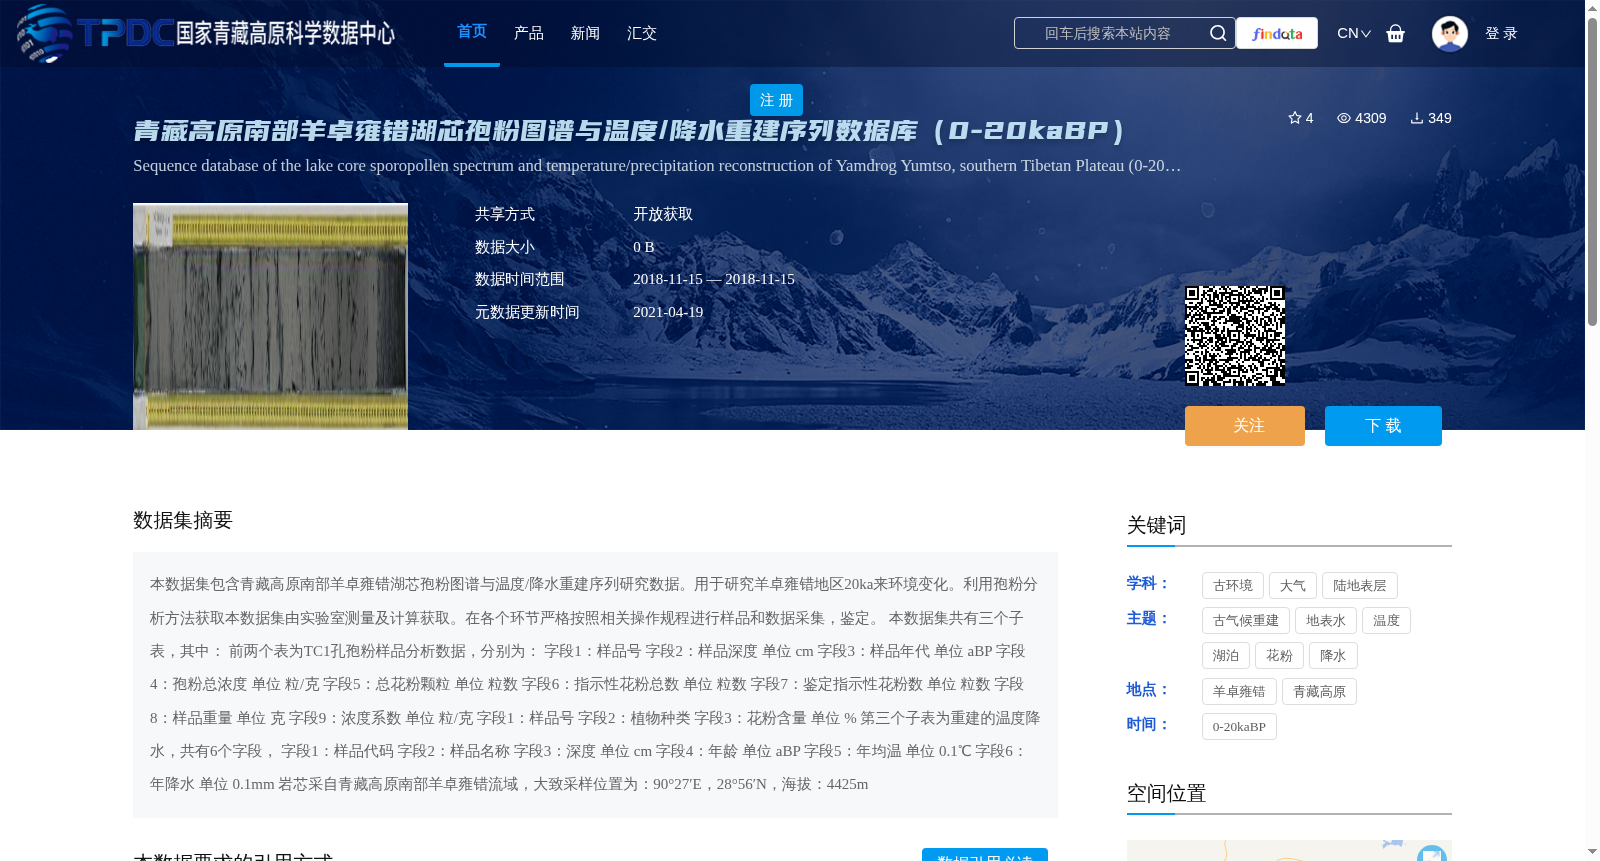Click the 数据引用必读 button
Image resolution: width=1600 pixels, height=861 pixels.
pos(985,855)
